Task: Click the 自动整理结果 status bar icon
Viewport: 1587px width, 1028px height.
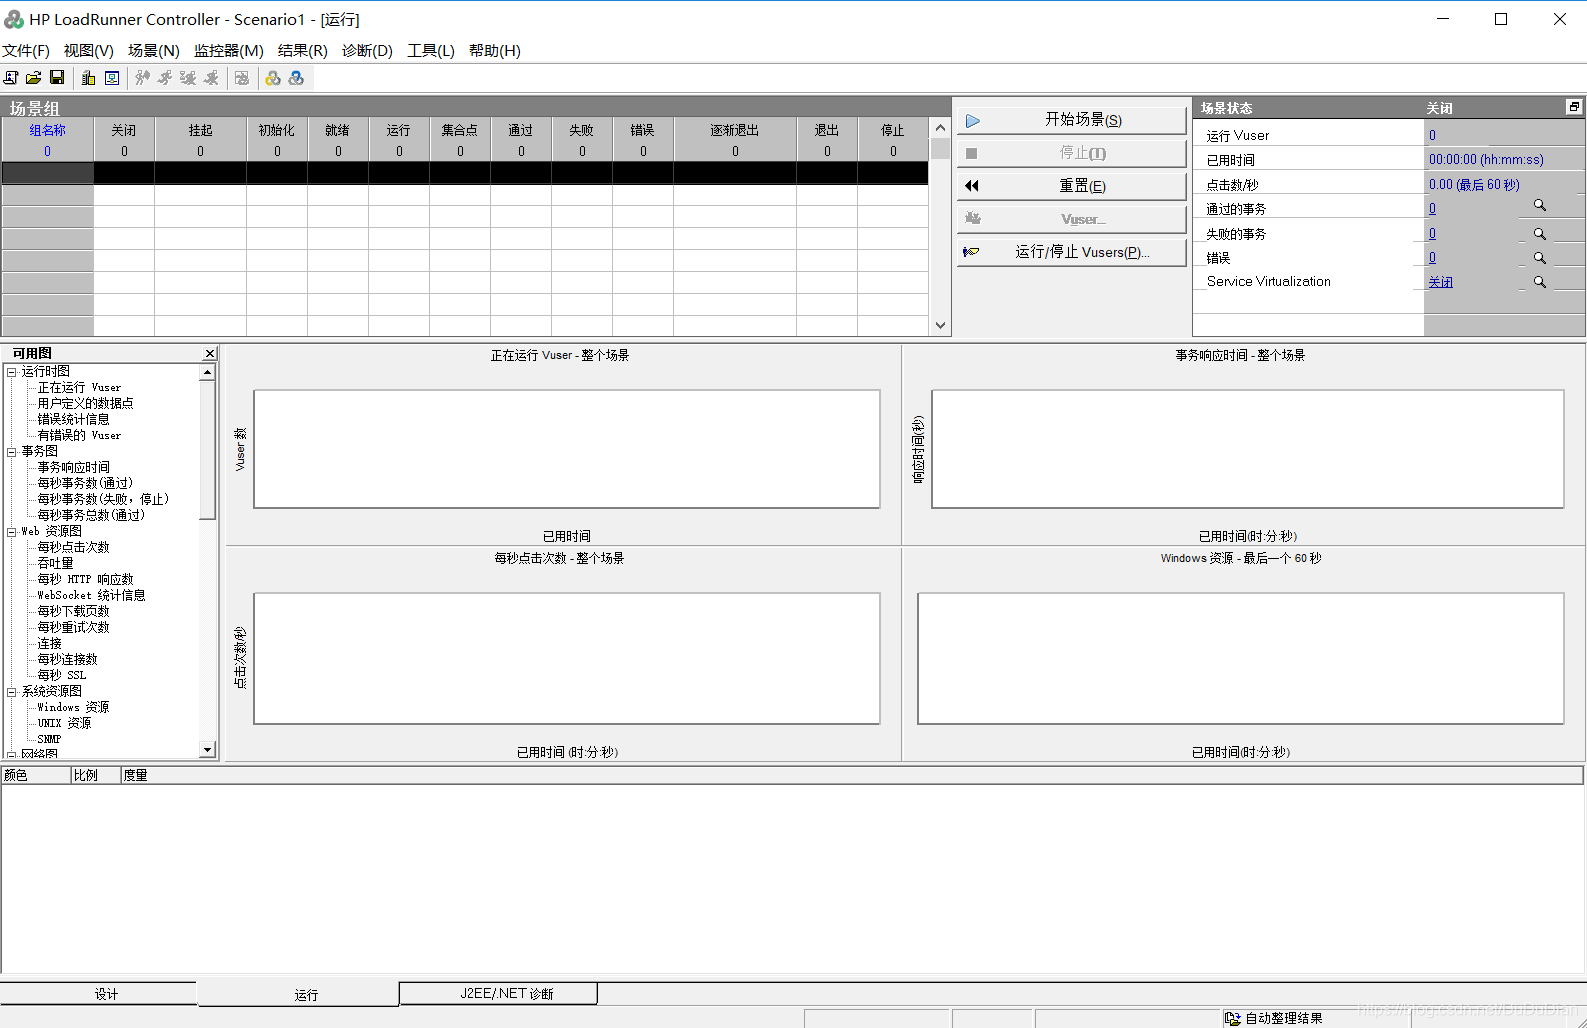Action: point(1232,1018)
